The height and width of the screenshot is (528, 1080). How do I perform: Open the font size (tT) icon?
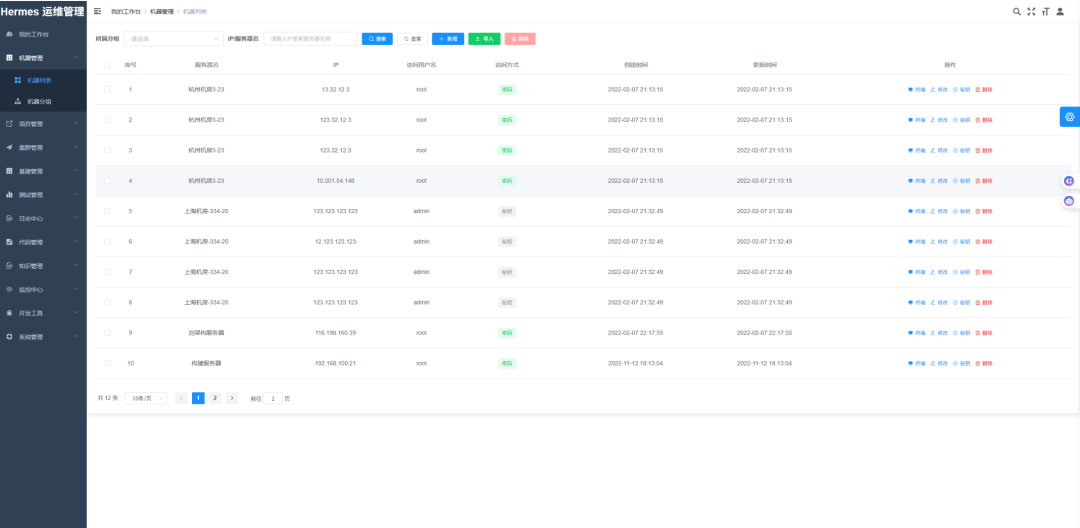[x=1046, y=12]
